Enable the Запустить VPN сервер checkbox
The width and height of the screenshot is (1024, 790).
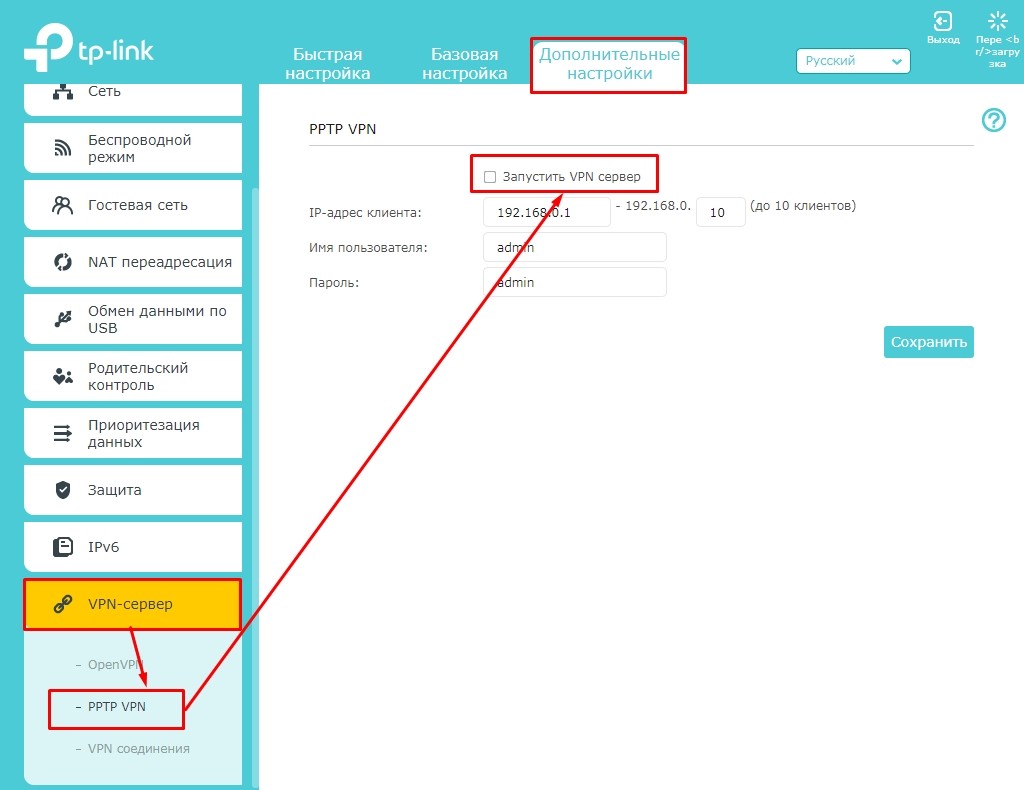(490, 177)
